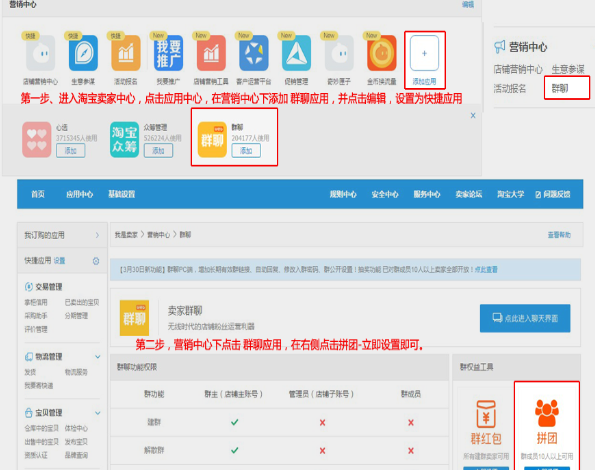Viewport: 595px width, 470px height.
Task: Click 添加 under 群聊 app
Action: pos(246,151)
